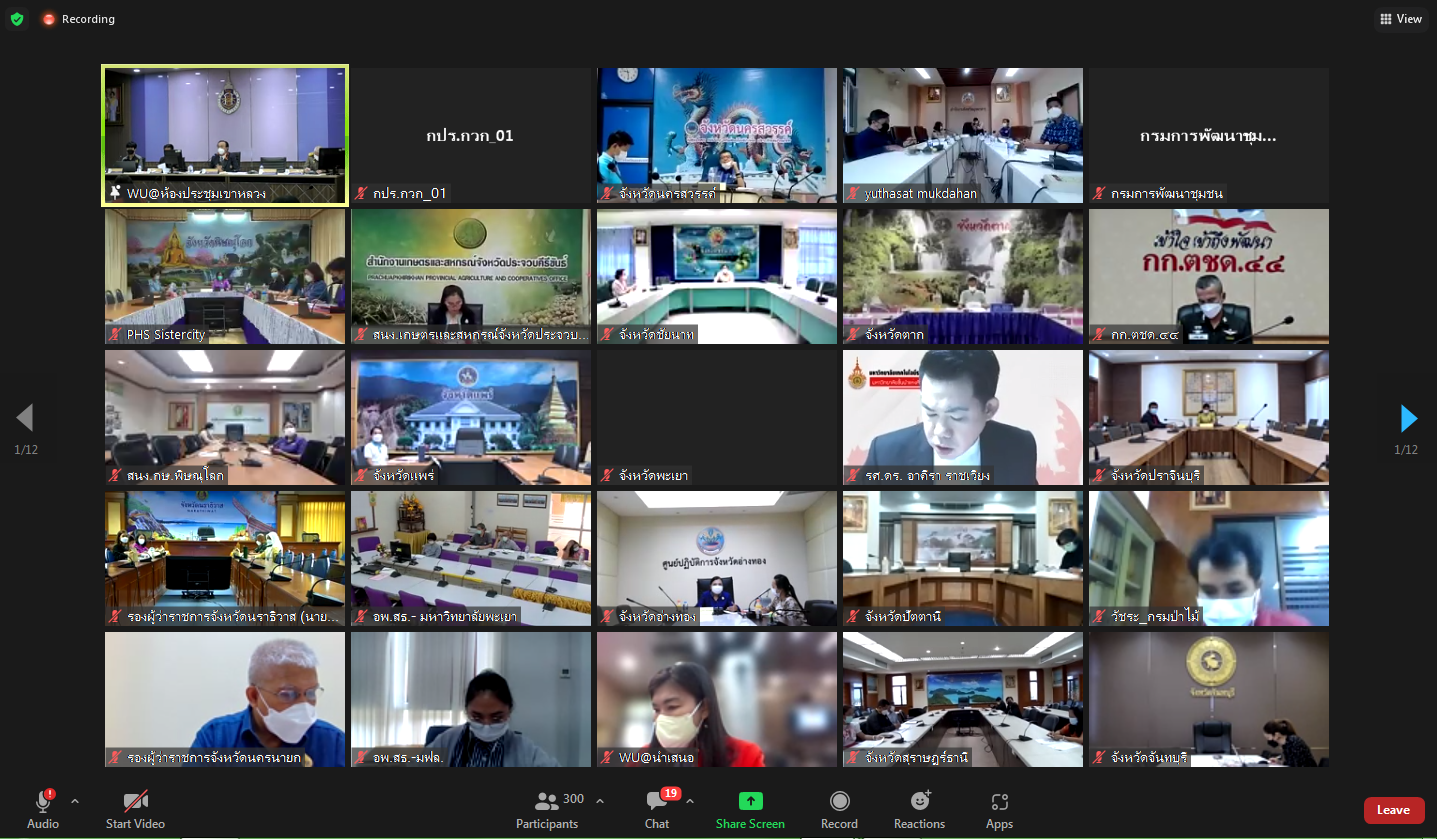Click muted mic icon on จังหวัดตาก label
The image size is (1437, 839).
853,335
